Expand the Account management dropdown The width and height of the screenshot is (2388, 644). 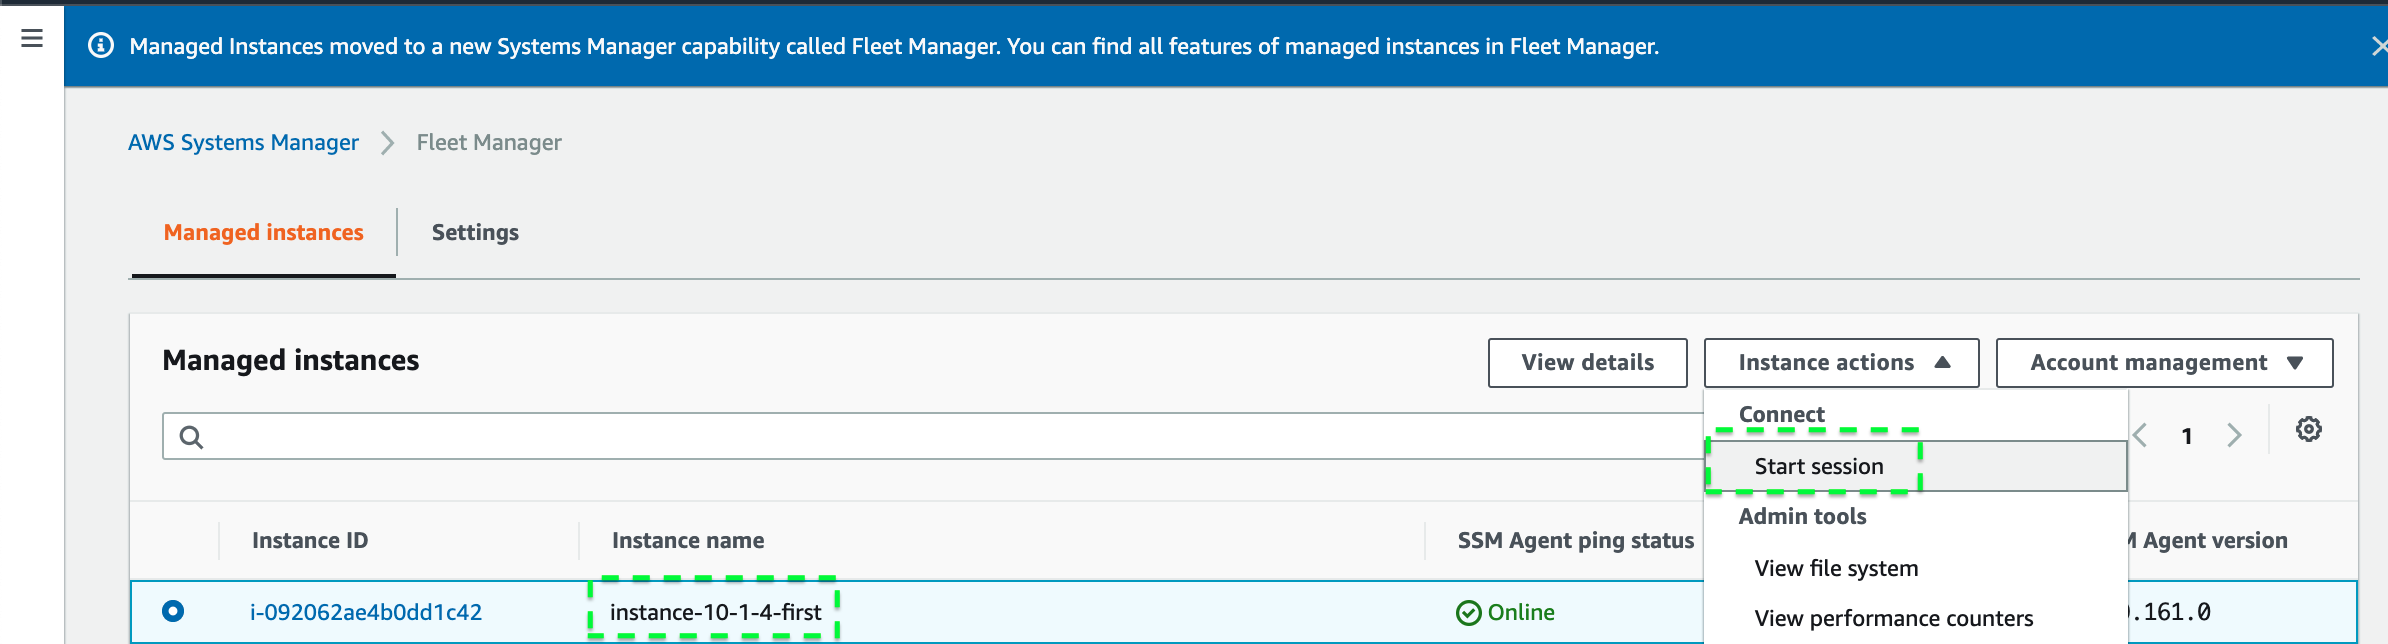(x=2164, y=362)
